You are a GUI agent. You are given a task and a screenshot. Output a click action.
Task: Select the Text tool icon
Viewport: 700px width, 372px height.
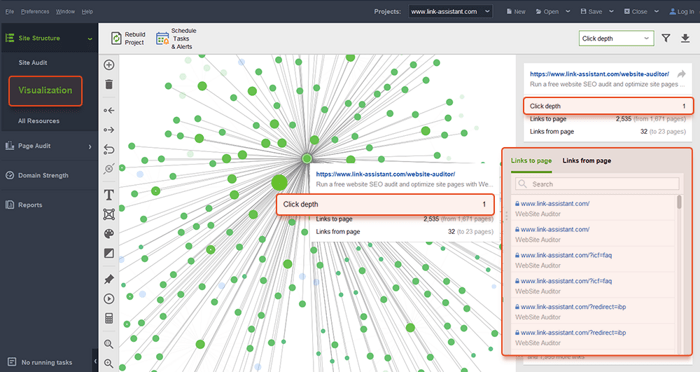click(x=109, y=195)
